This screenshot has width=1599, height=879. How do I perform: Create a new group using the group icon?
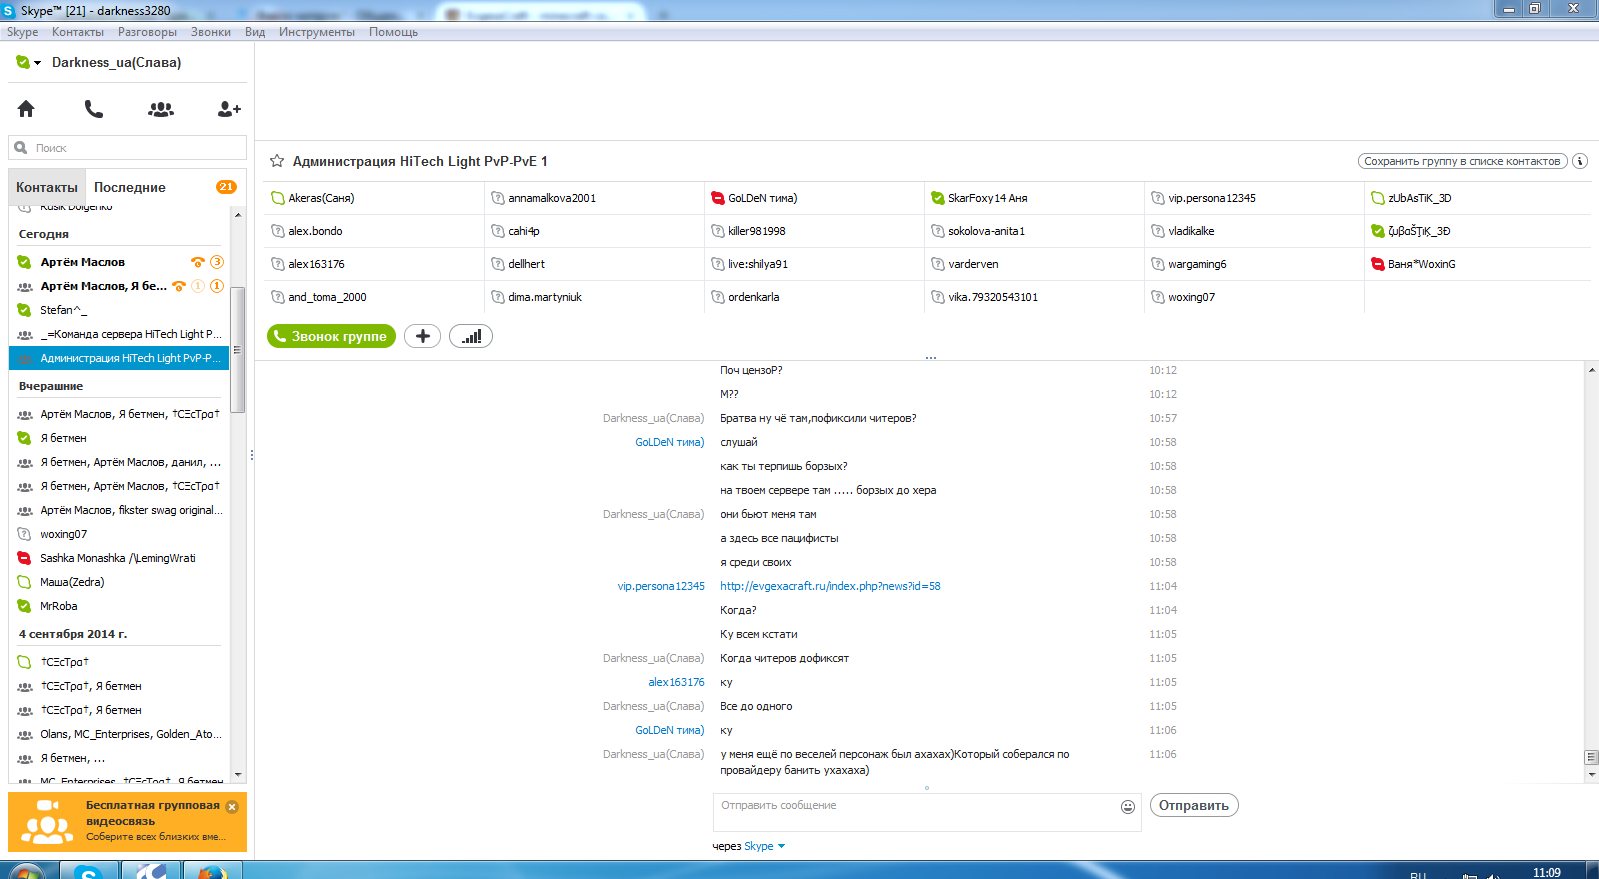[161, 109]
